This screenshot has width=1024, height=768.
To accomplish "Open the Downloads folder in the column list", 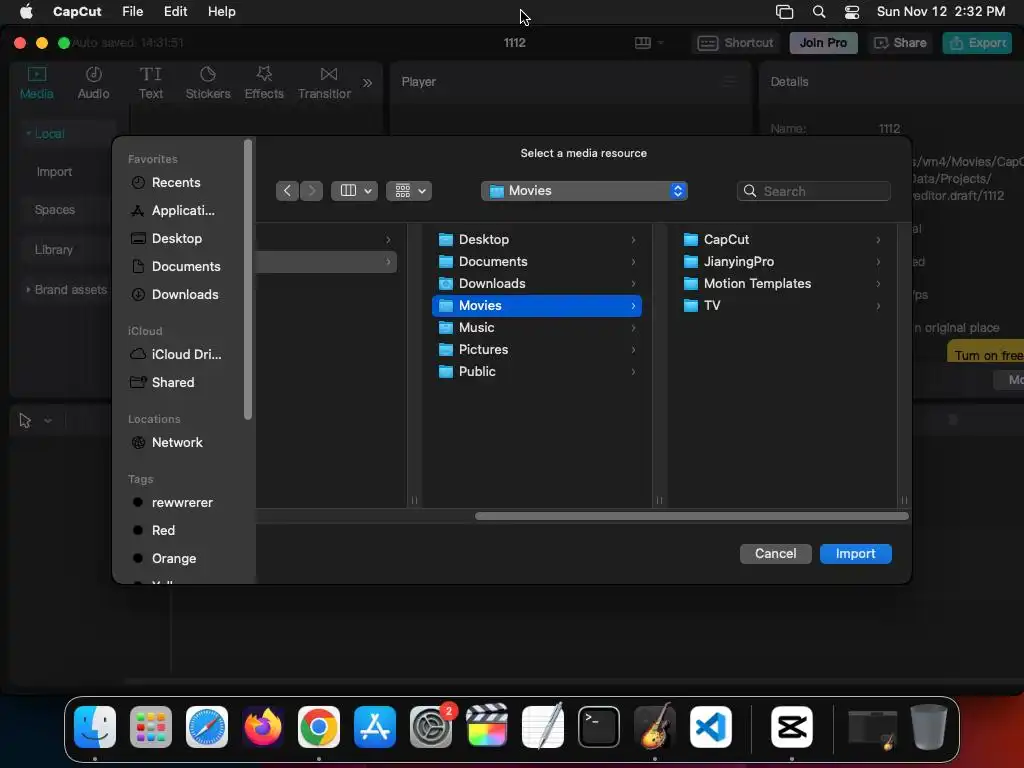I will tap(537, 283).
